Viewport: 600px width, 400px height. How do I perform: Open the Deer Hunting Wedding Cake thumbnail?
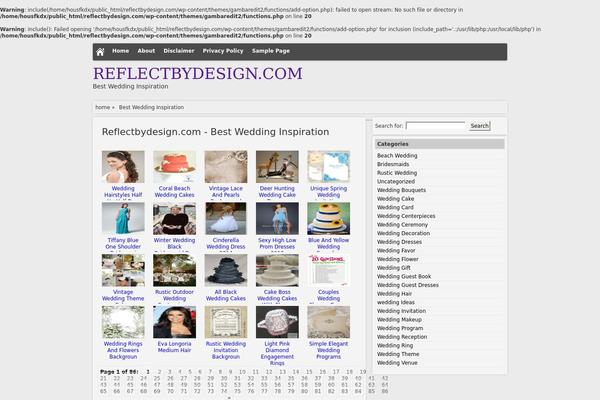pyautogui.click(x=277, y=167)
